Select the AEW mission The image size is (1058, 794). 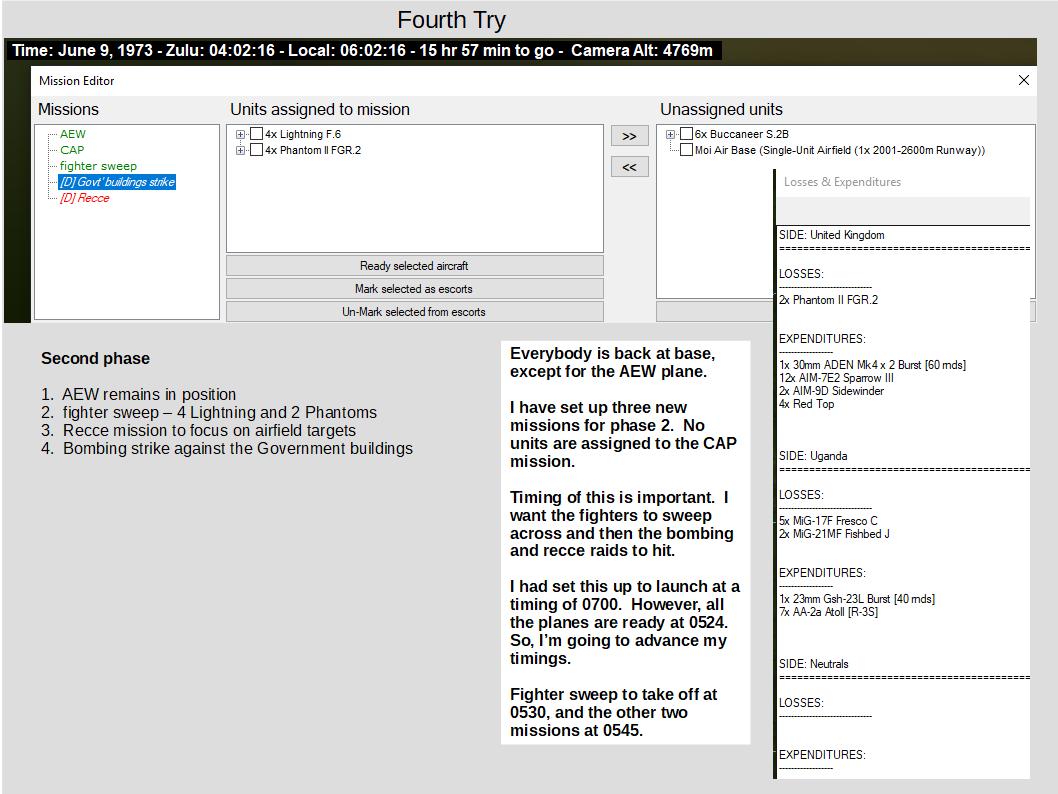click(x=72, y=134)
